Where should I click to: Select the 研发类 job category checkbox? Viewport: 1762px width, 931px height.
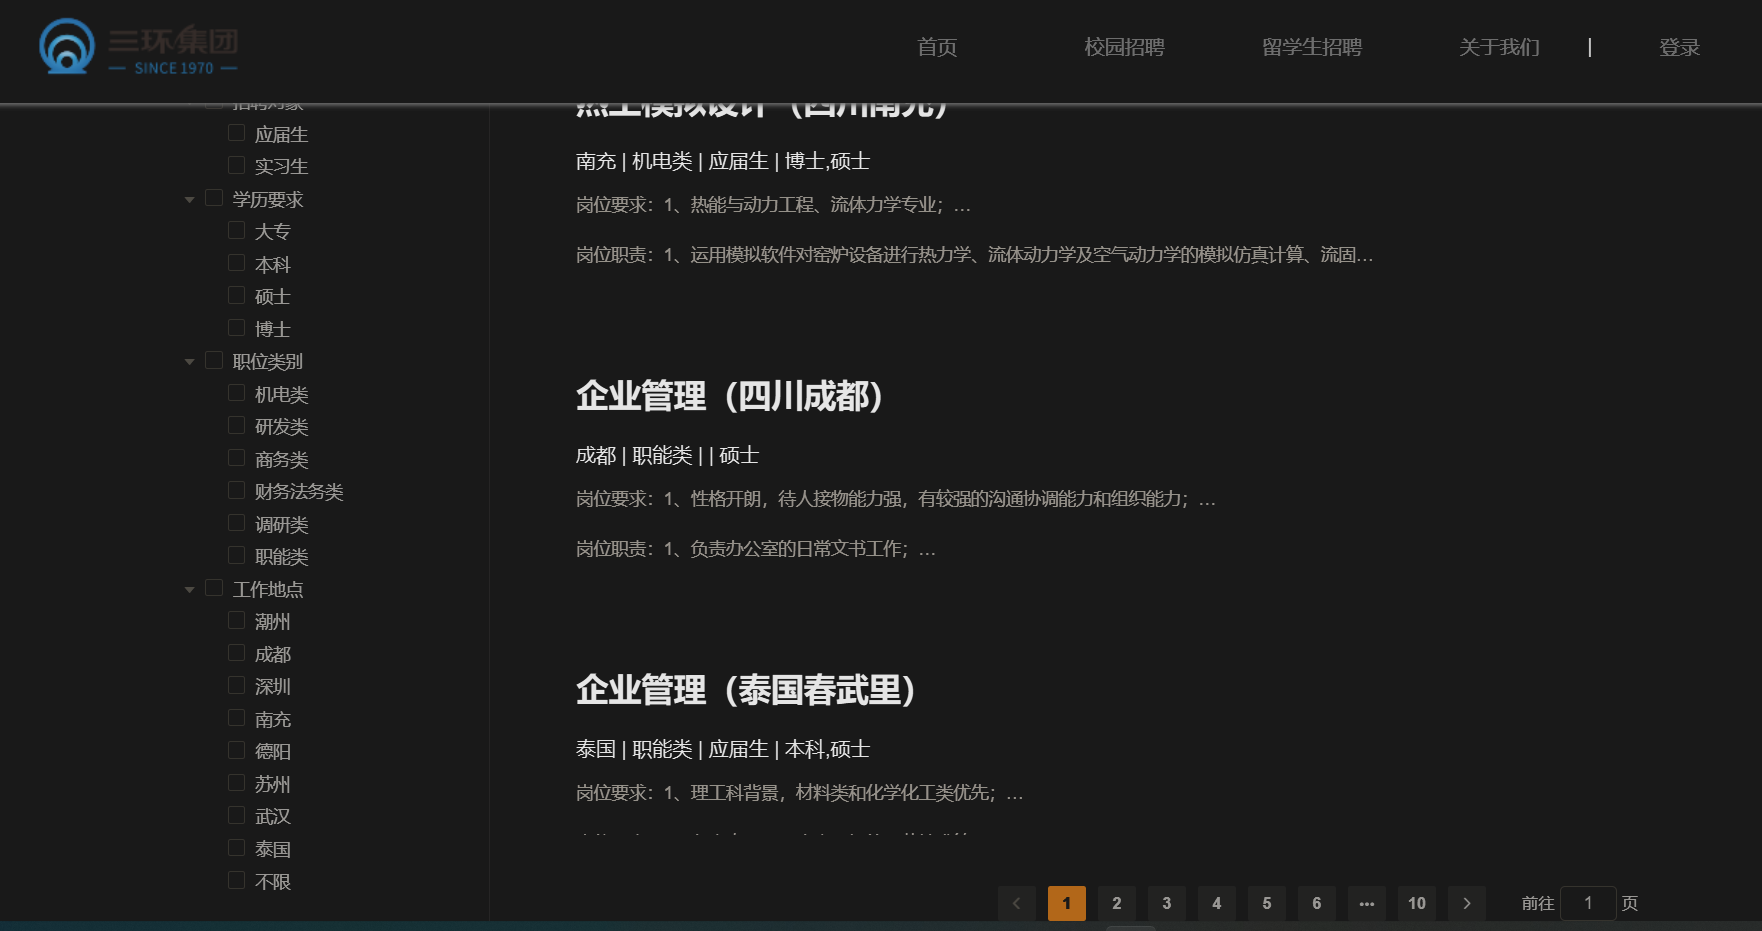(237, 425)
